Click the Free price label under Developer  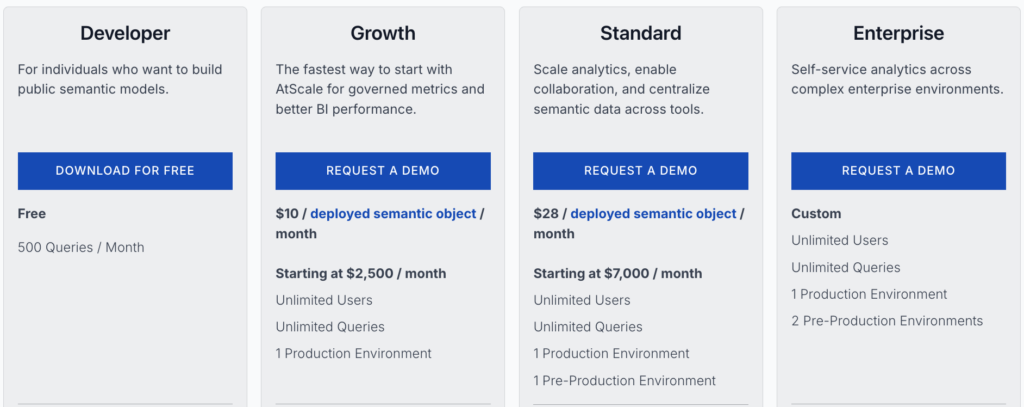click(32, 214)
